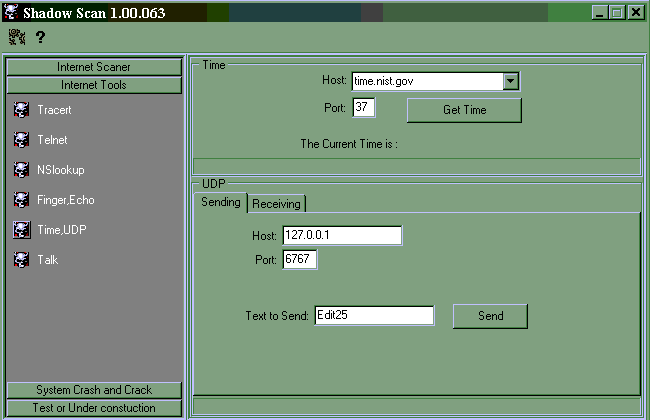
Task: Click the skull icon beside Telnet
Action: point(21,140)
